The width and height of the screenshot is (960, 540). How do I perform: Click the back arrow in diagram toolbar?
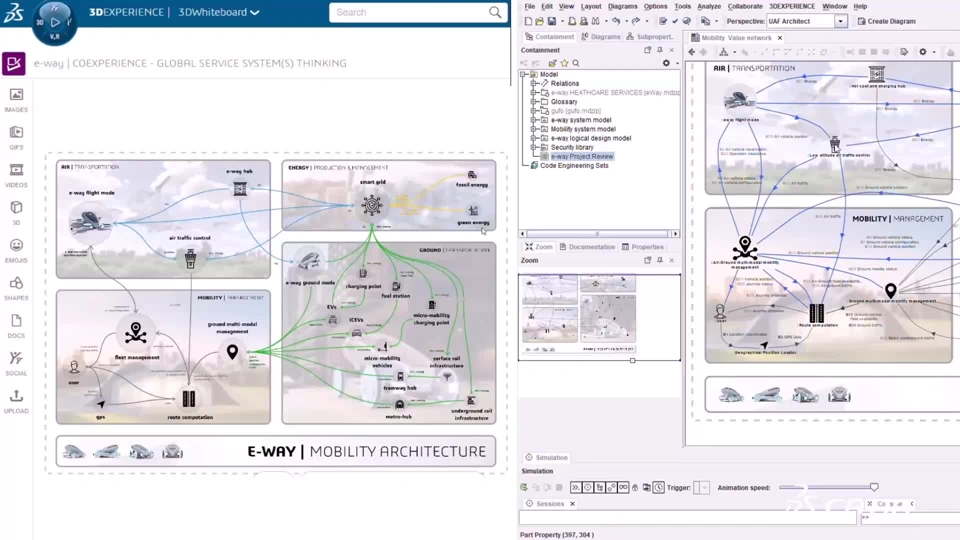point(692,52)
